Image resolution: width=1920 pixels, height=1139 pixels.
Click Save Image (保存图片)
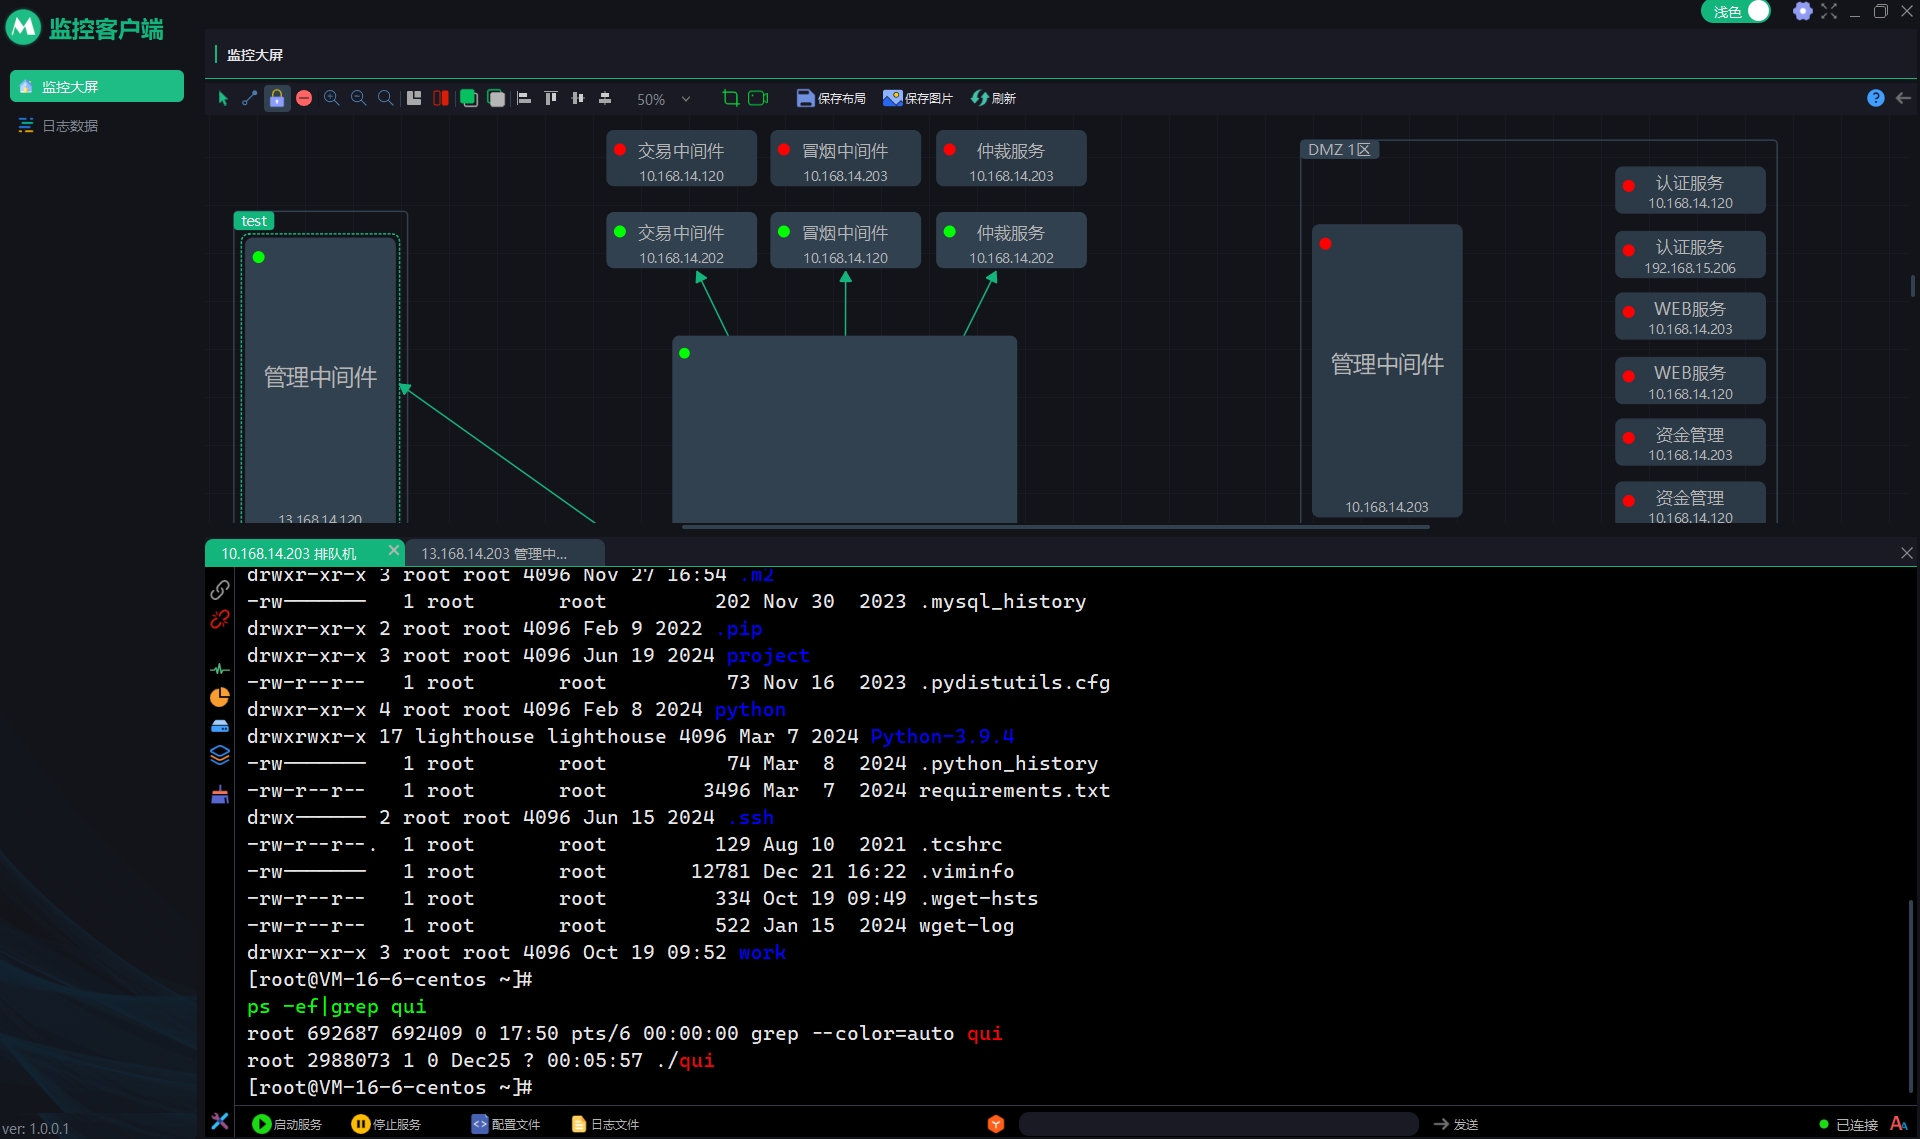point(917,98)
